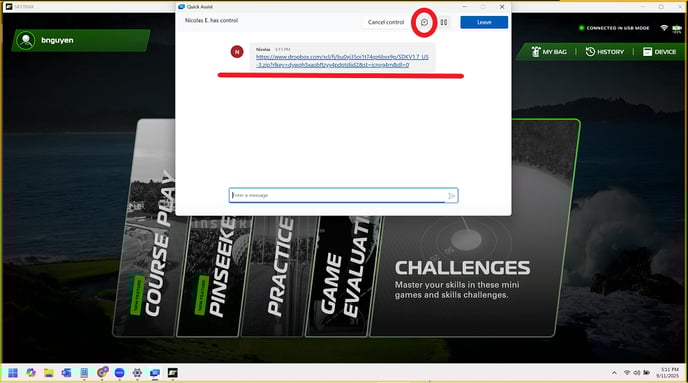Viewport: 688px width, 383px height.
Task: Open the taskbar clock and date
Action: (667, 373)
